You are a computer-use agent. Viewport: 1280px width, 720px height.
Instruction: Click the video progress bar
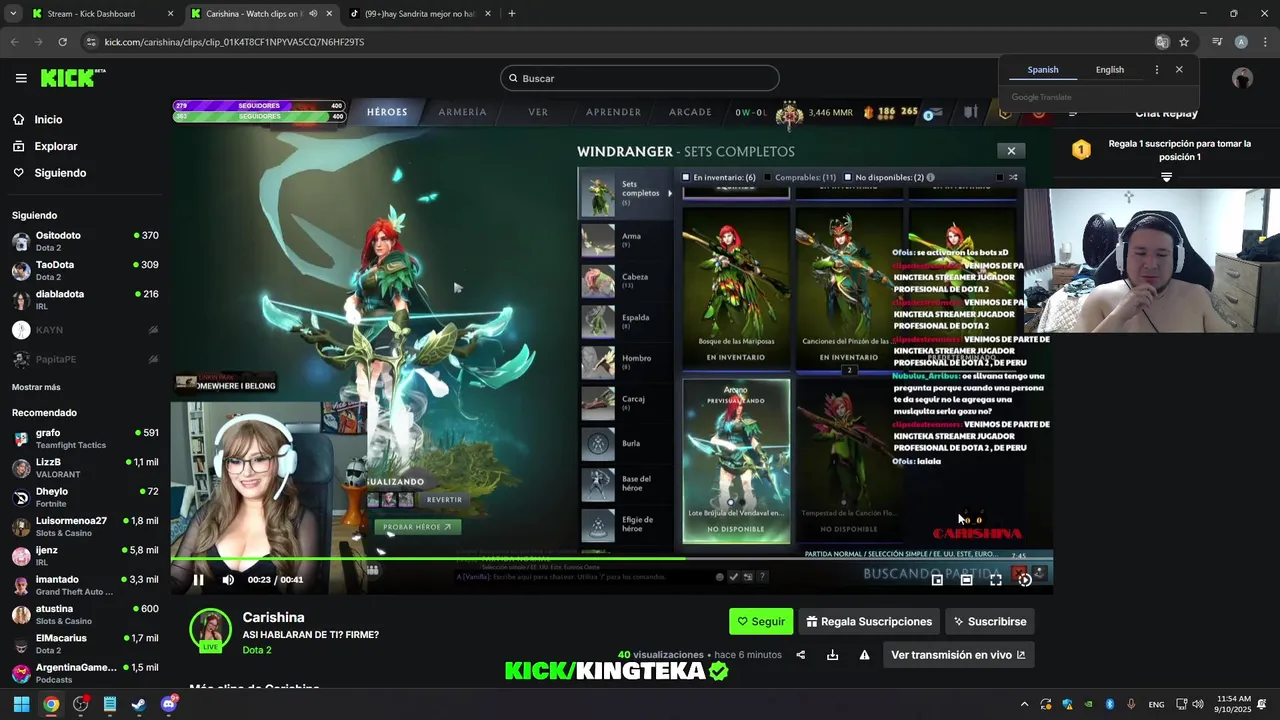pos(611,558)
